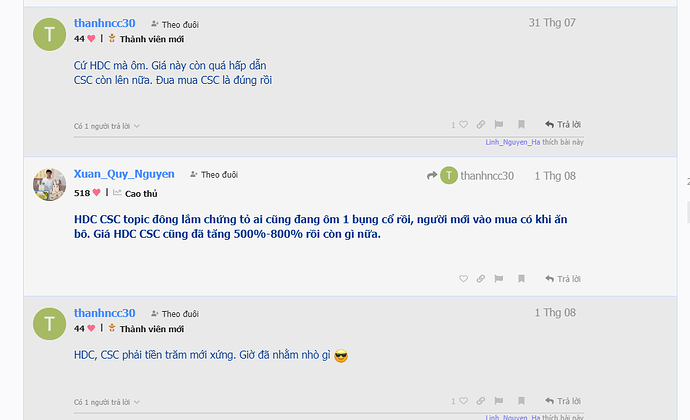Like the last thanhncc30 post

coord(463,403)
